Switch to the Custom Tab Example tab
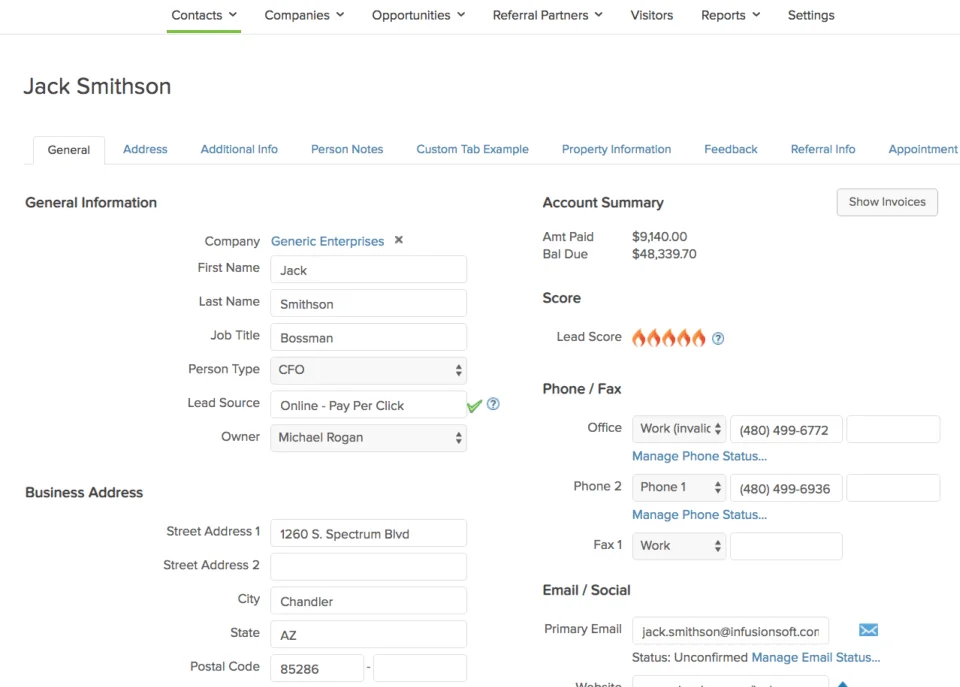Screen dimensions: 960x687 (472, 149)
